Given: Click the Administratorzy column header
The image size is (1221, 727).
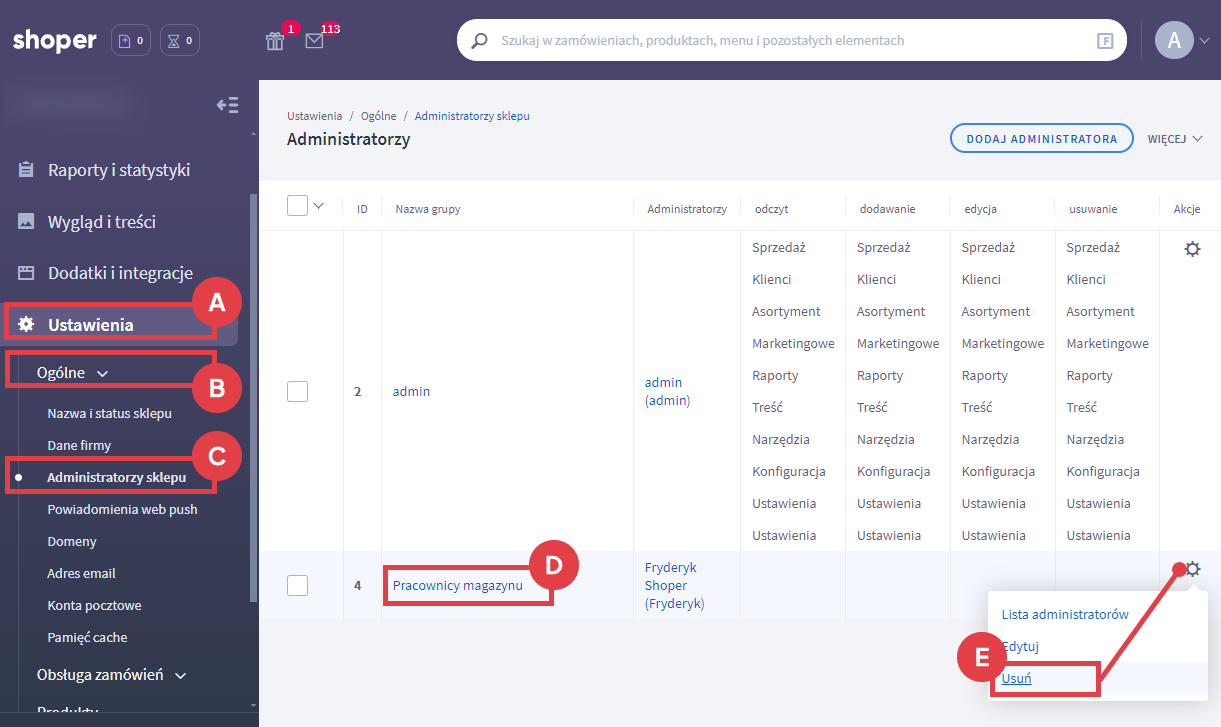Looking at the screenshot, I should pos(687,209).
